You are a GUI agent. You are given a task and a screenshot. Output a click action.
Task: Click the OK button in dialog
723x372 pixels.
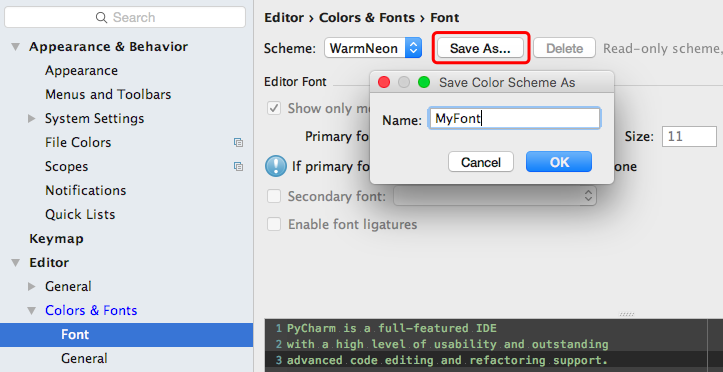point(559,162)
